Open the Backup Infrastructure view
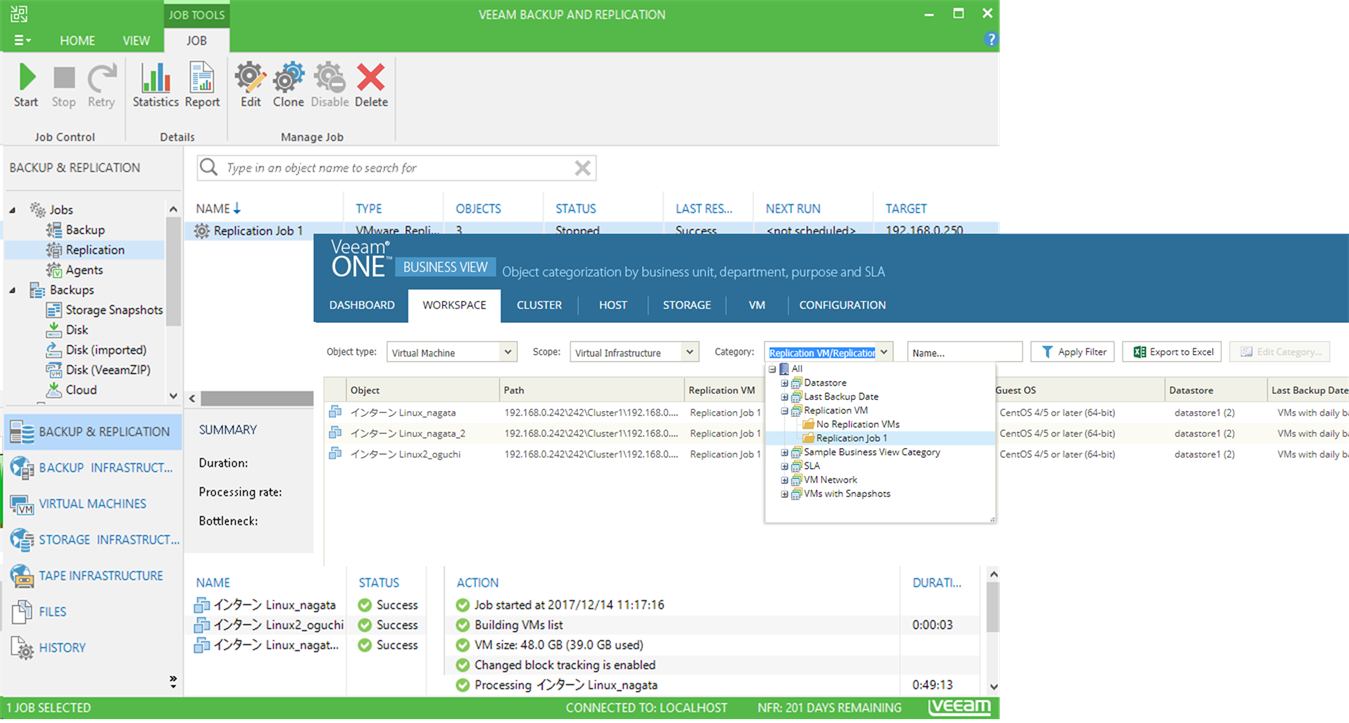 (92, 468)
